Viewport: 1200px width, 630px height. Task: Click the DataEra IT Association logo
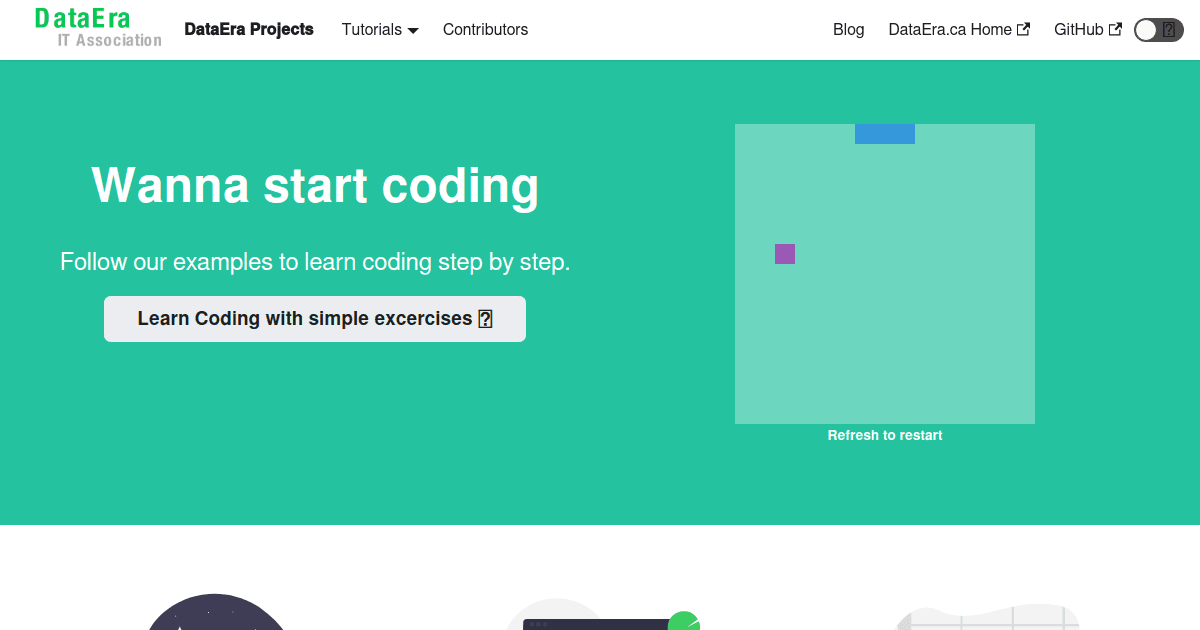[97, 27]
